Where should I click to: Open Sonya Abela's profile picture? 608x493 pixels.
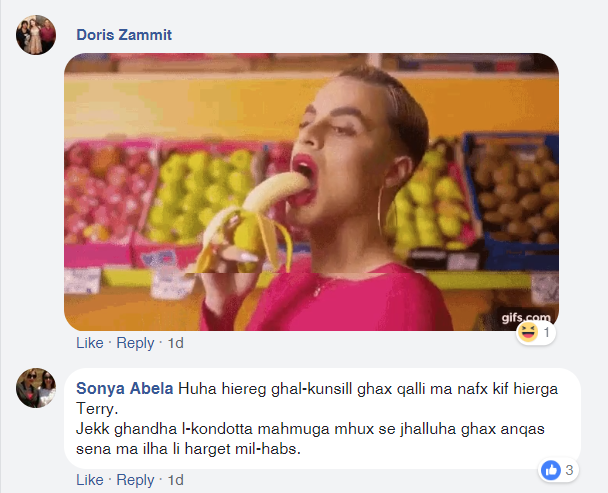pos(36,387)
